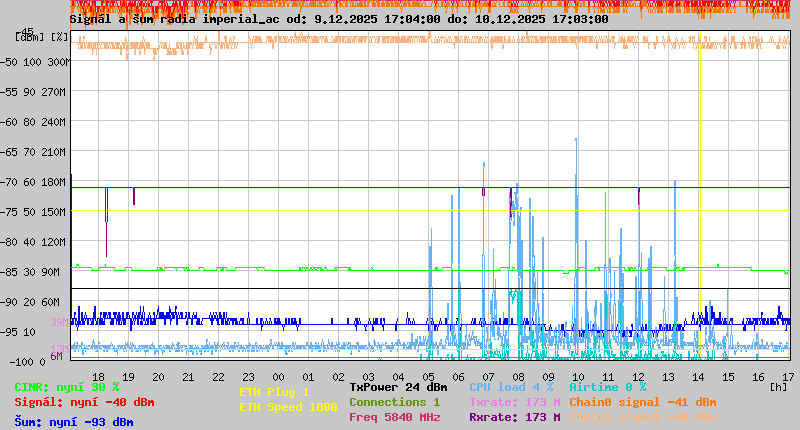
Task: Select the ETH Plug legend entry
Action: point(274,392)
